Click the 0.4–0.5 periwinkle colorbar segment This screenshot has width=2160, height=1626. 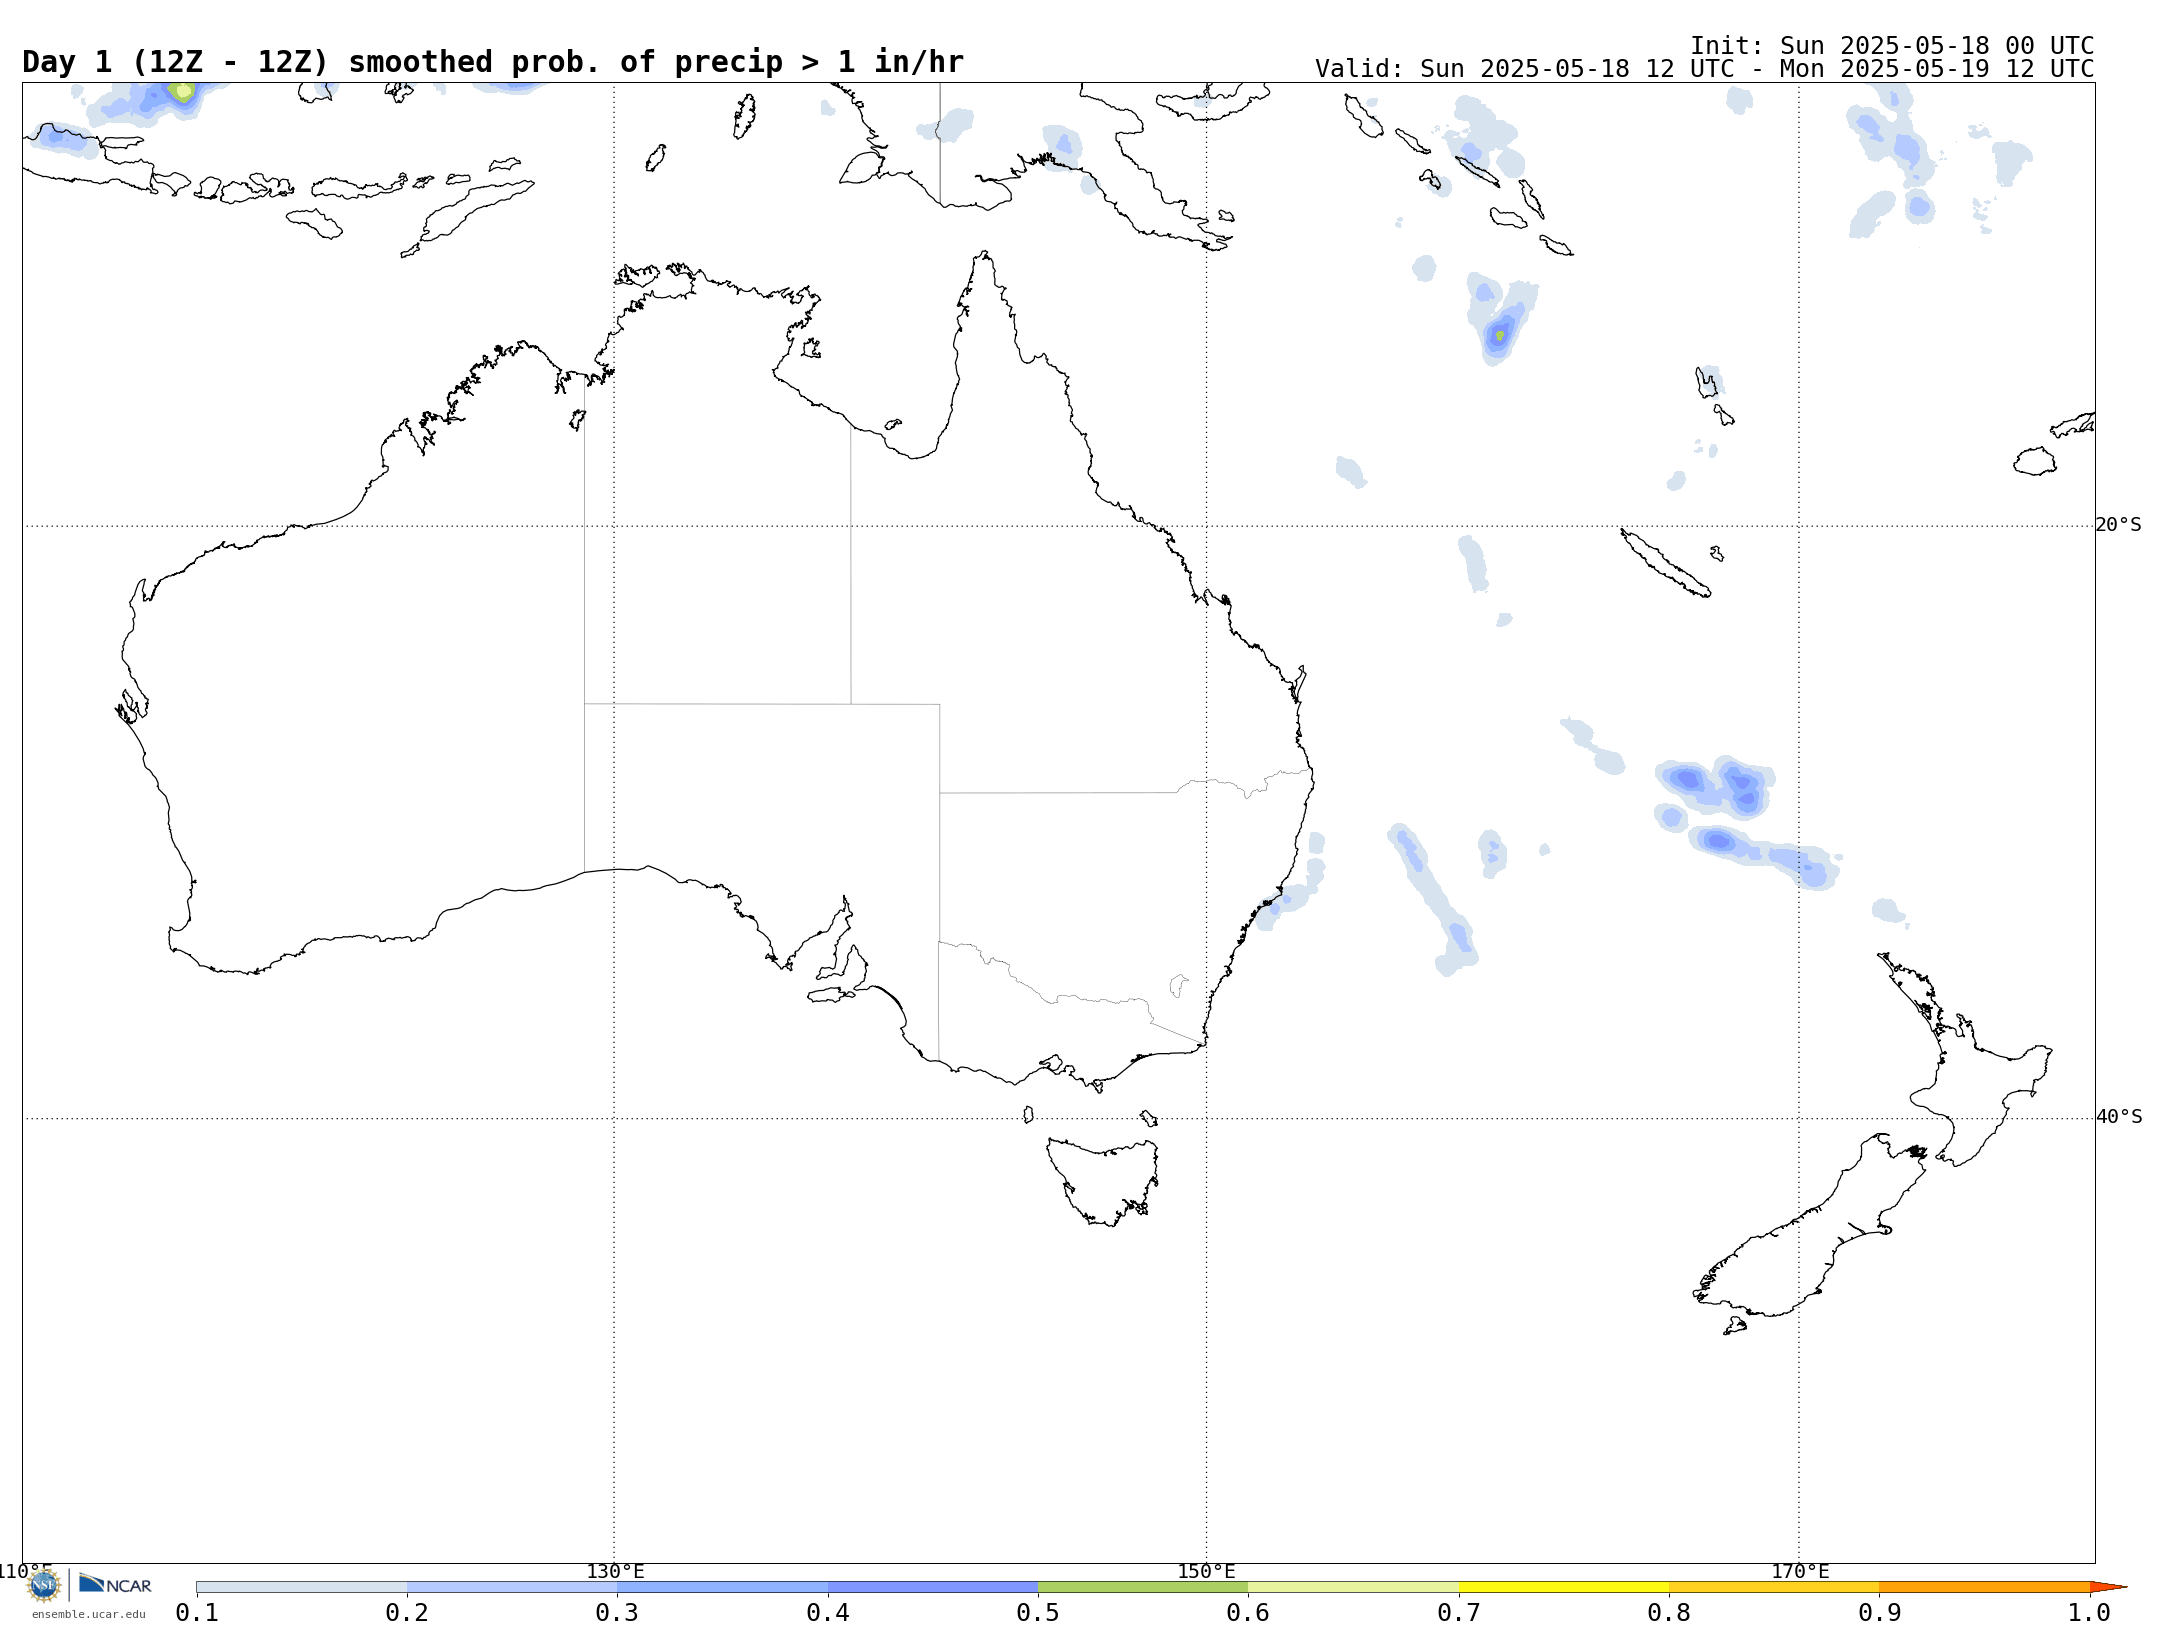tap(933, 1587)
